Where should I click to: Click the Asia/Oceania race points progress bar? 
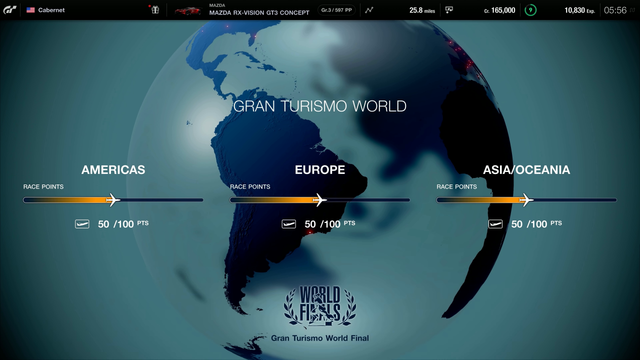[x=527, y=200]
